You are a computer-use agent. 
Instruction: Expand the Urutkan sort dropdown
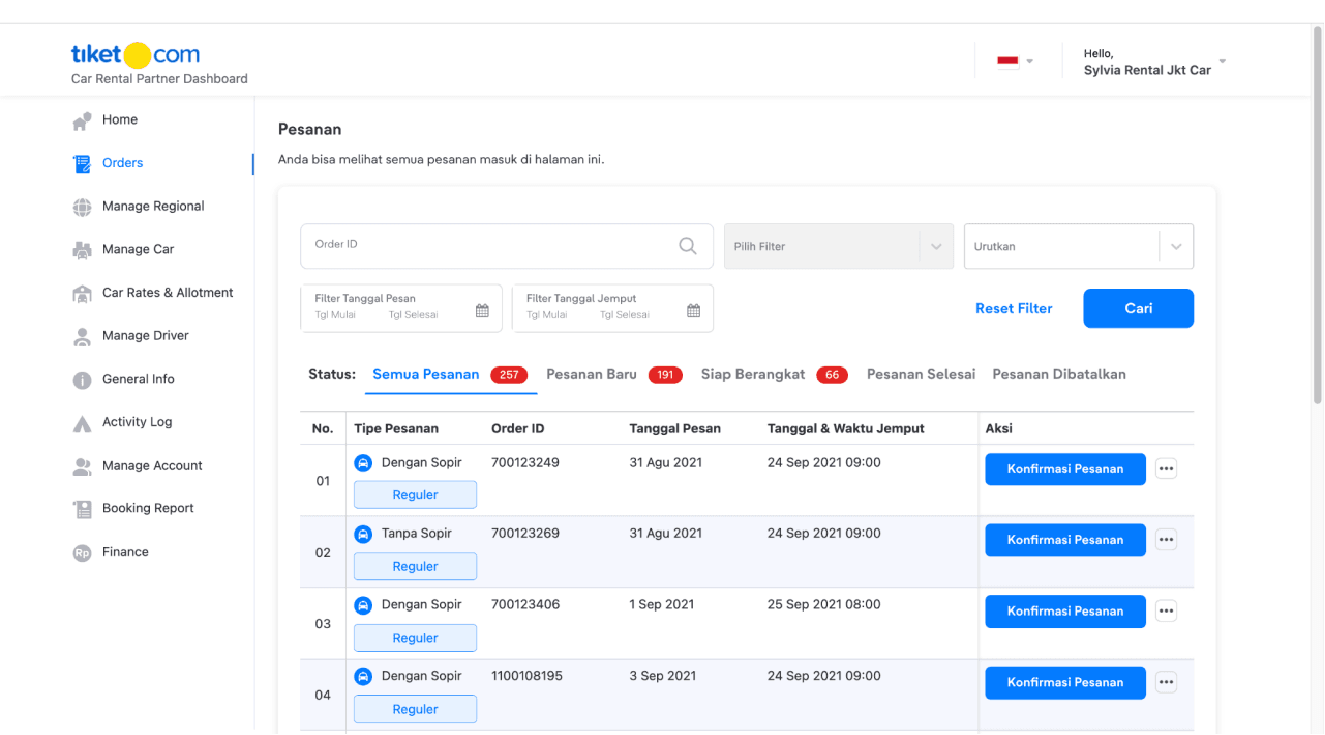pyautogui.click(x=1175, y=247)
